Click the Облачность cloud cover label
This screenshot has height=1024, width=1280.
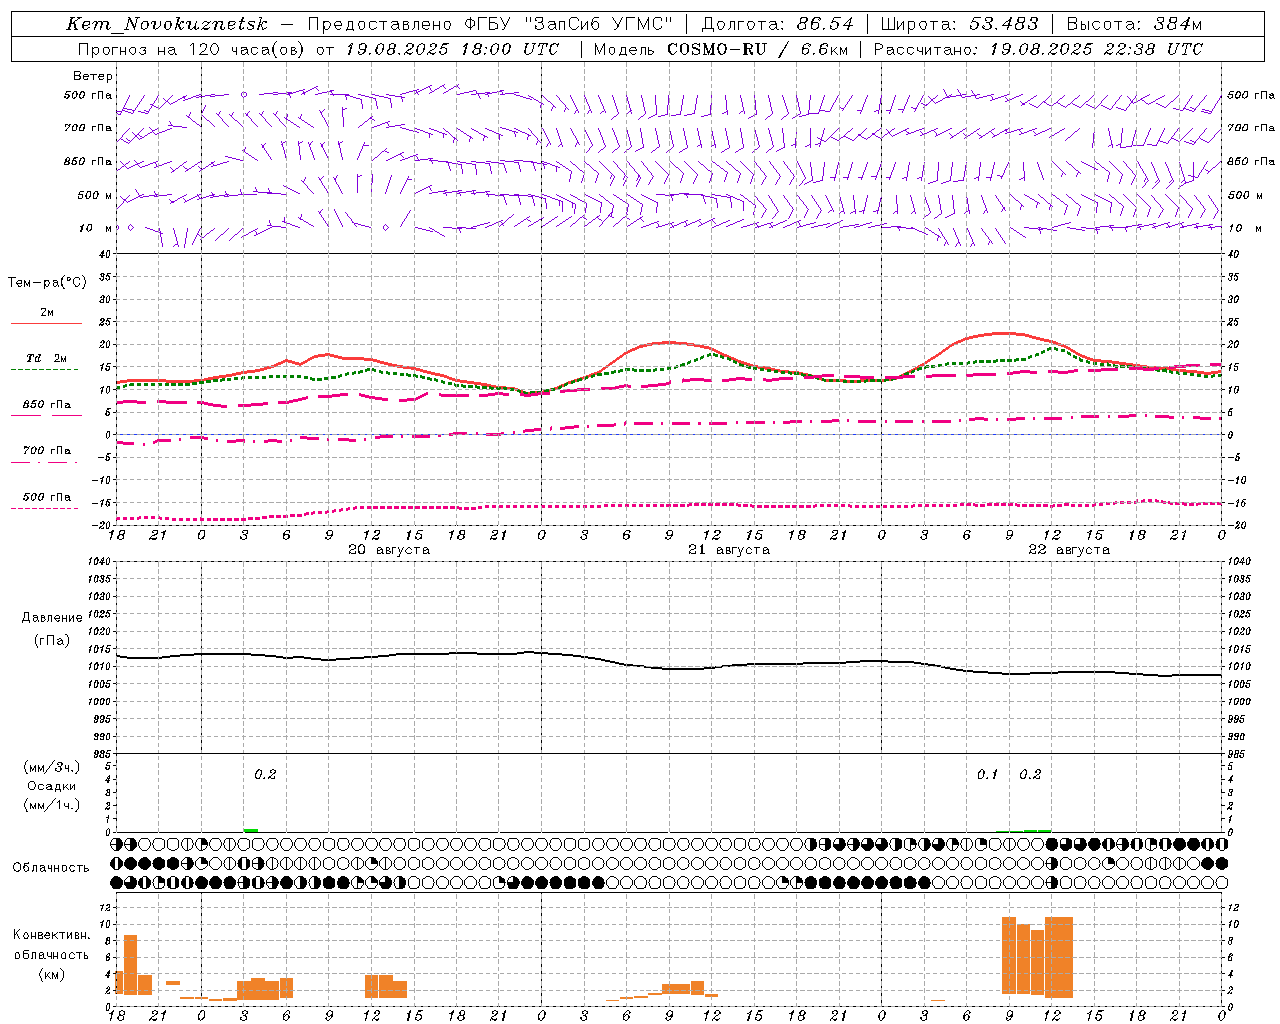(x=51, y=868)
